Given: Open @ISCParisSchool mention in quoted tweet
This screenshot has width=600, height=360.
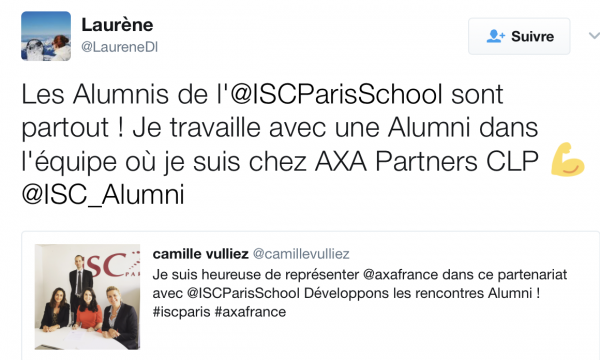Looking at the screenshot, I should tap(243, 293).
